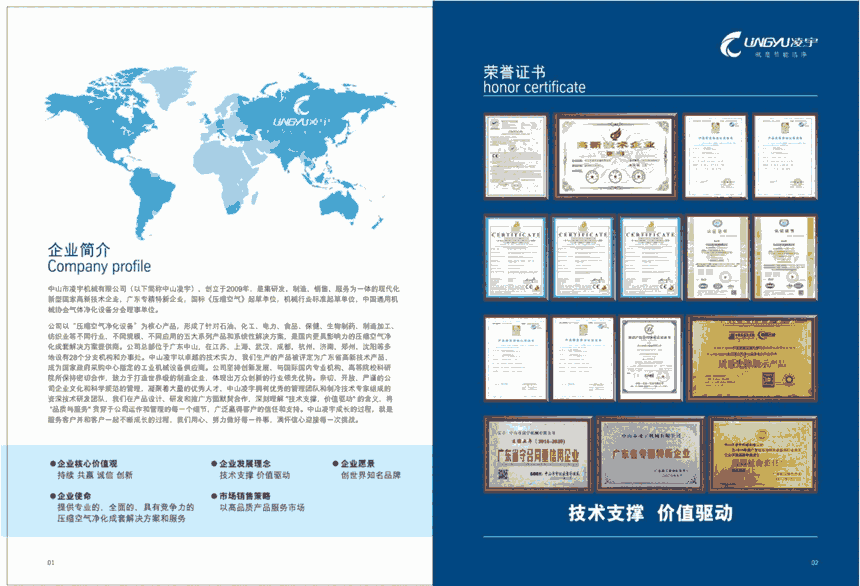The height and width of the screenshot is (586, 860).
Task: Open the first certificate in the top row
Action: point(516,156)
